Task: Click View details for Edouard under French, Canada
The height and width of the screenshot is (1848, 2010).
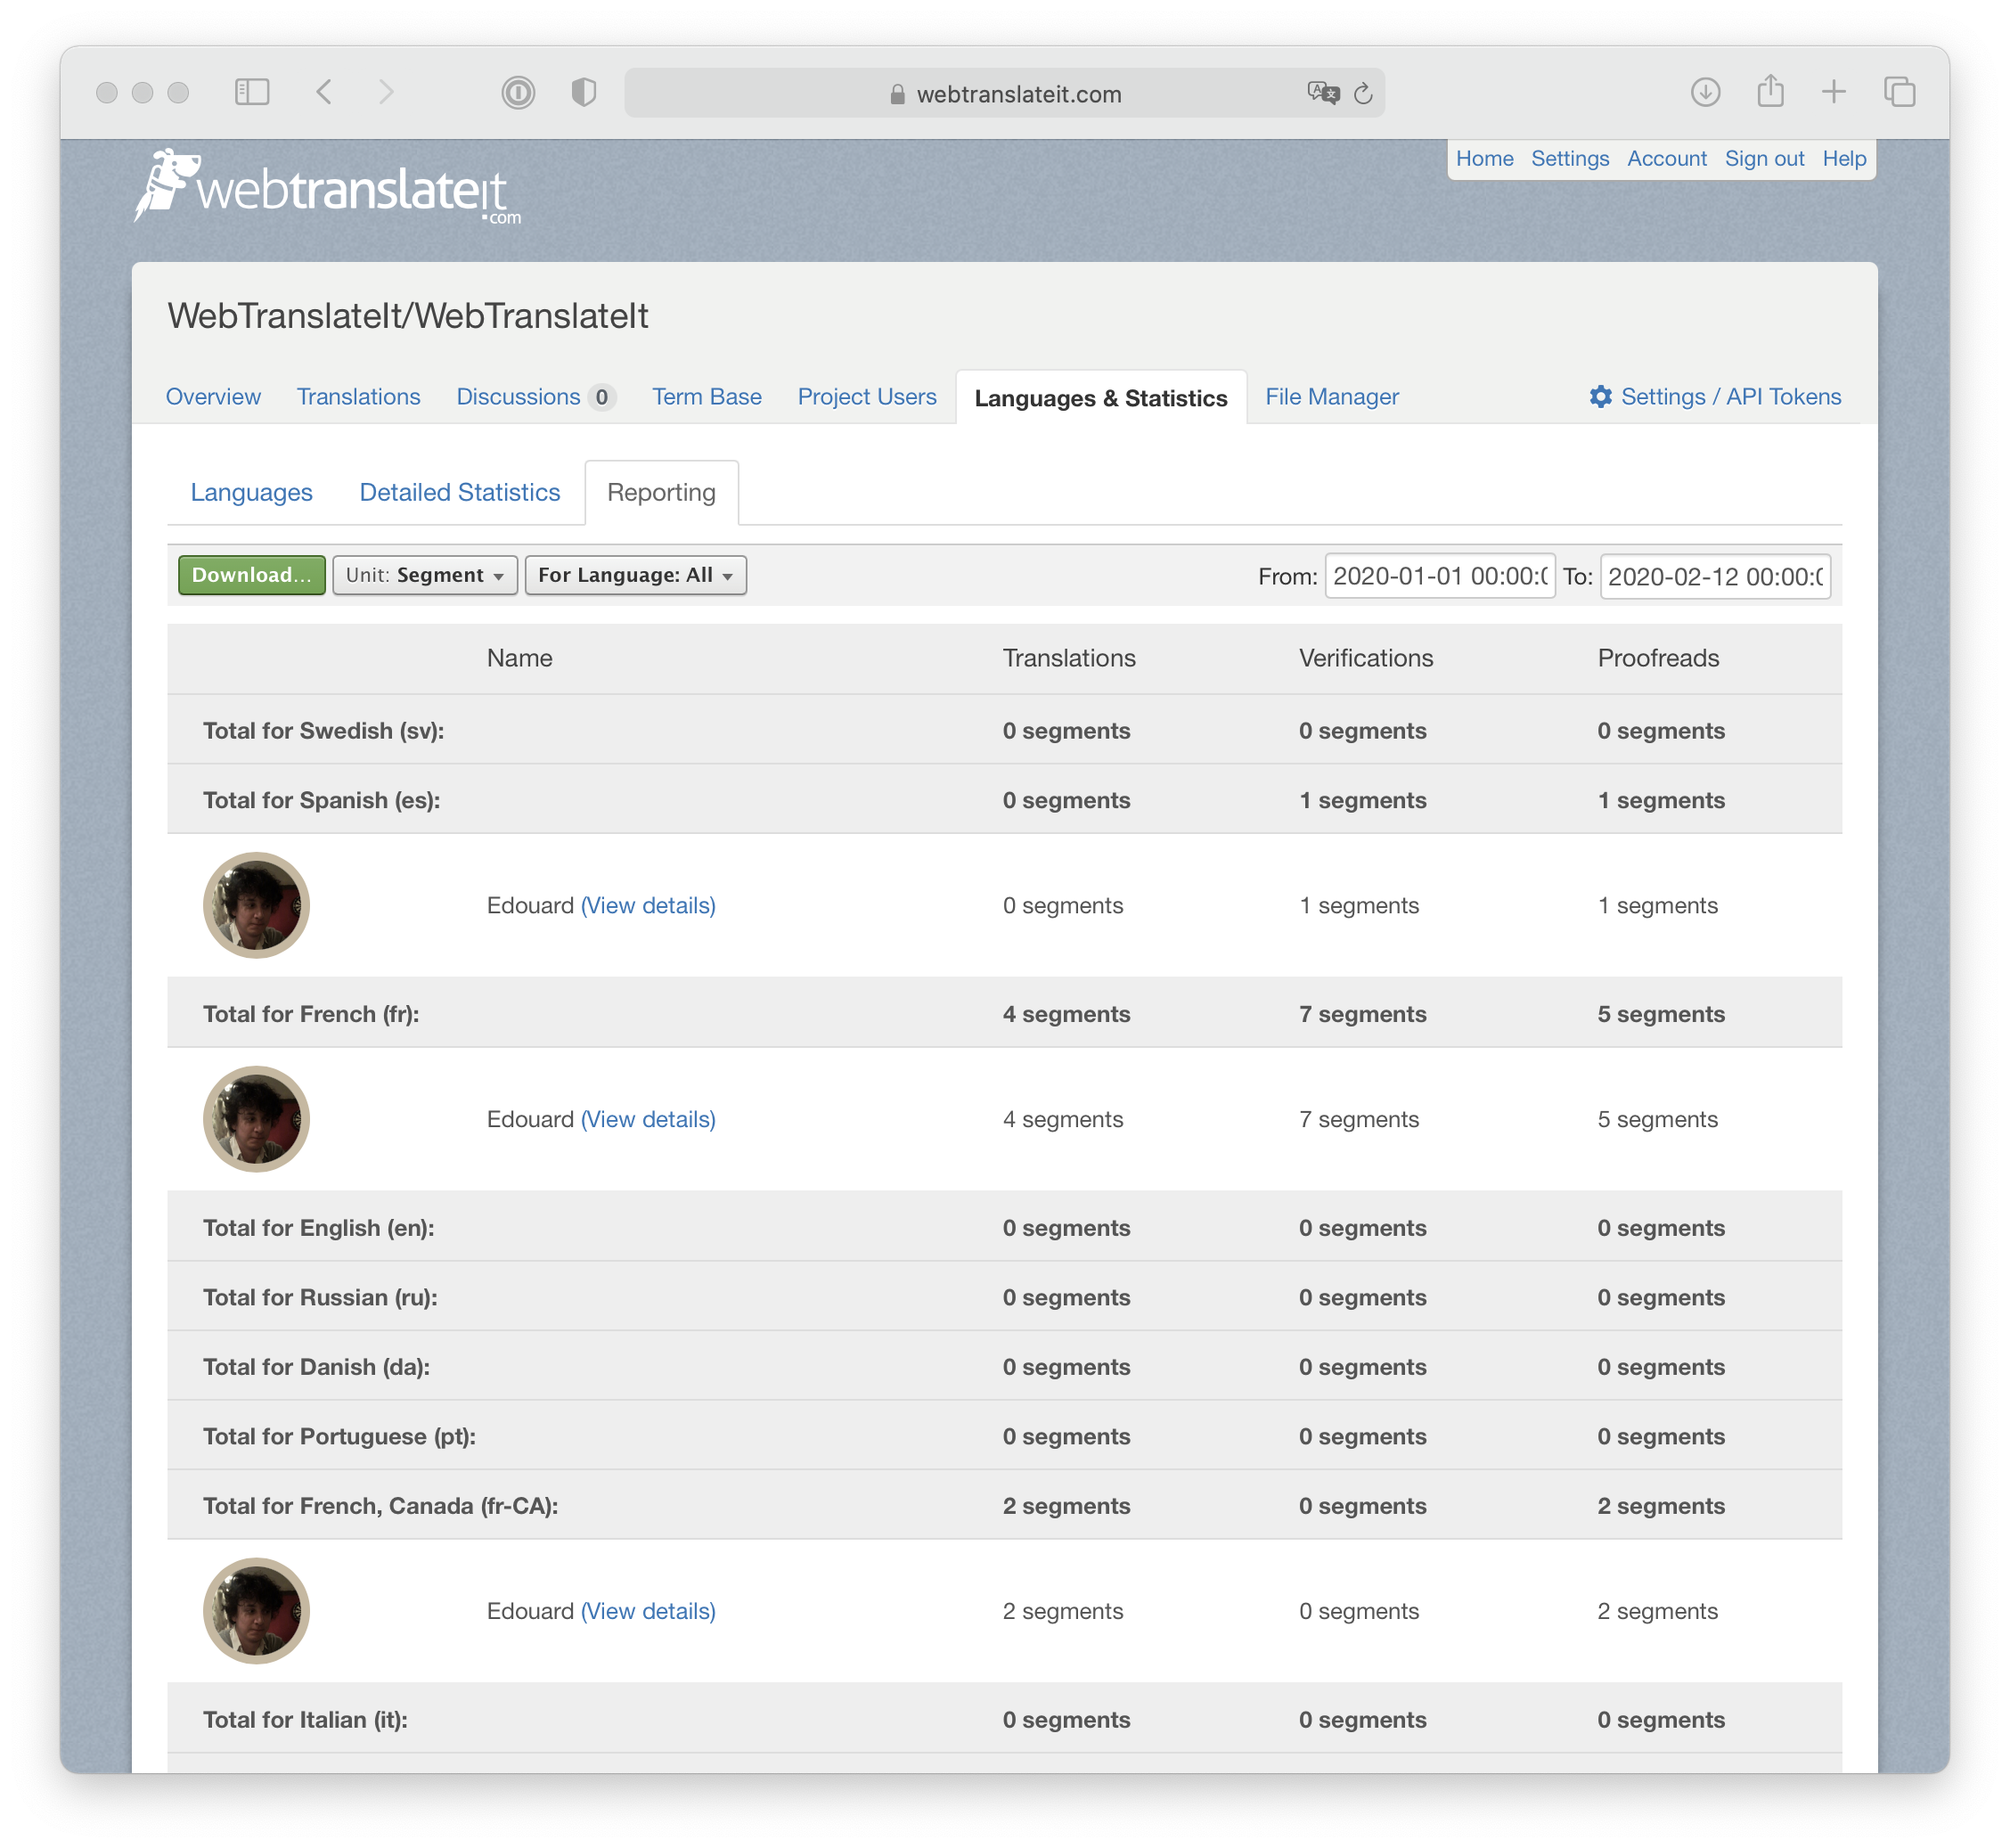Action: pos(648,1611)
